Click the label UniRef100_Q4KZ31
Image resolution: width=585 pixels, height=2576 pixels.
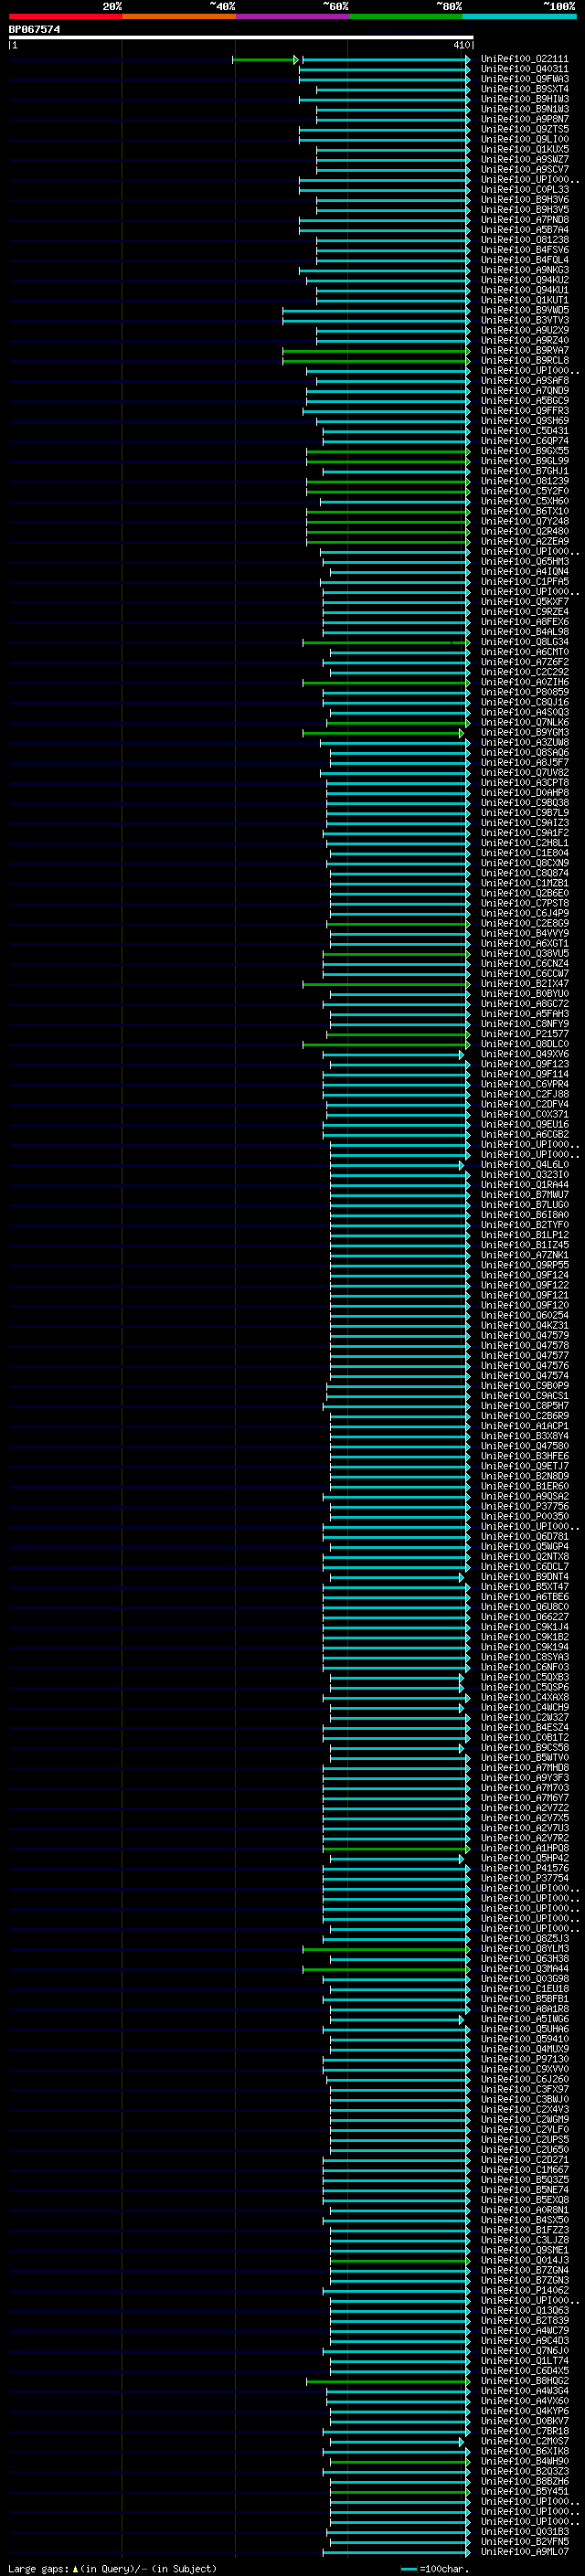pyautogui.click(x=525, y=1326)
